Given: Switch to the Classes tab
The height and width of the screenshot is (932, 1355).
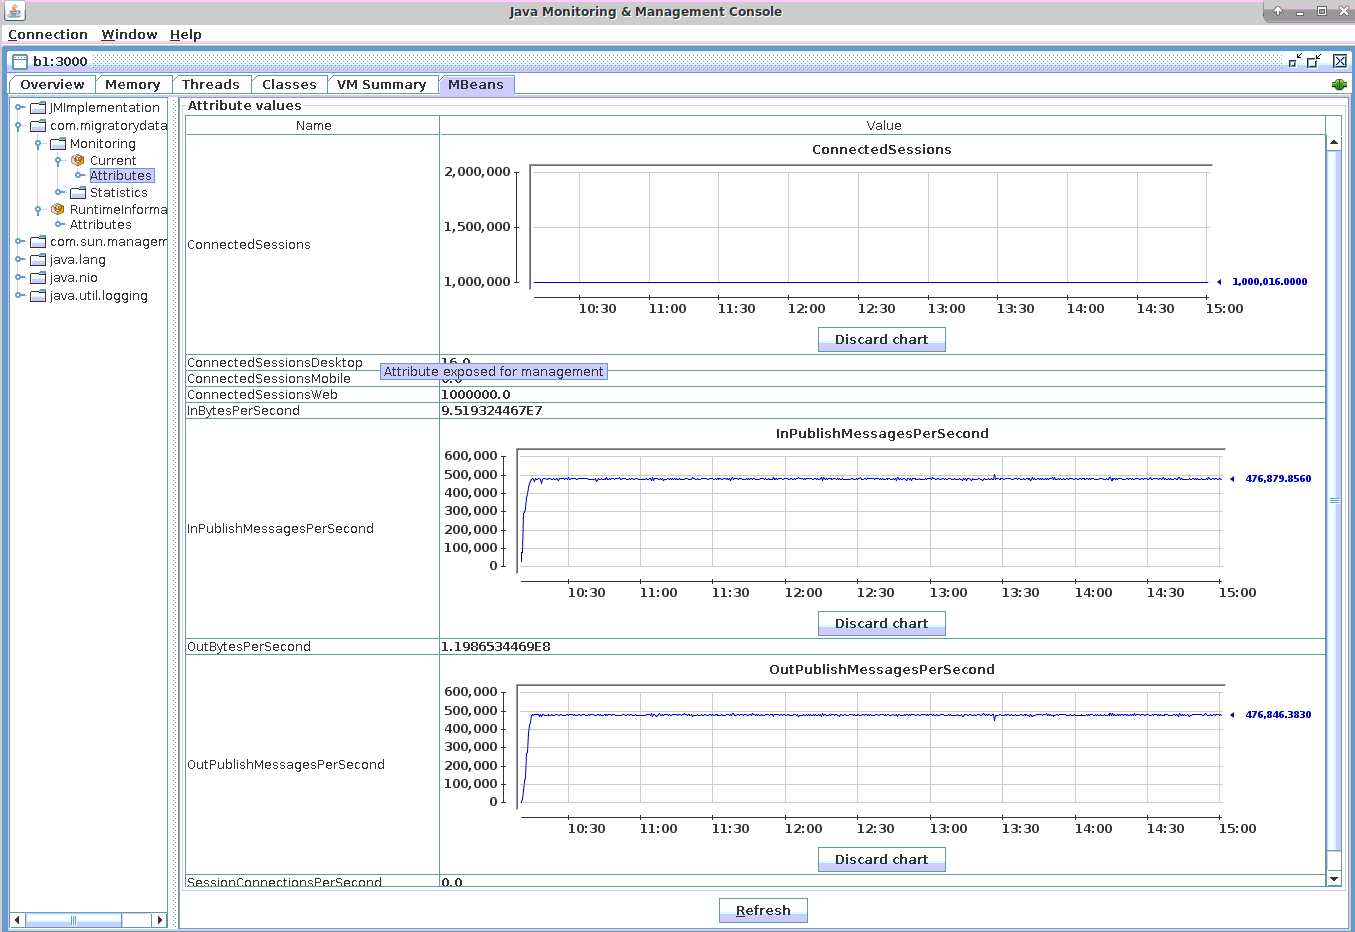Looking at the screenshot, I should [x=289, y=85].
